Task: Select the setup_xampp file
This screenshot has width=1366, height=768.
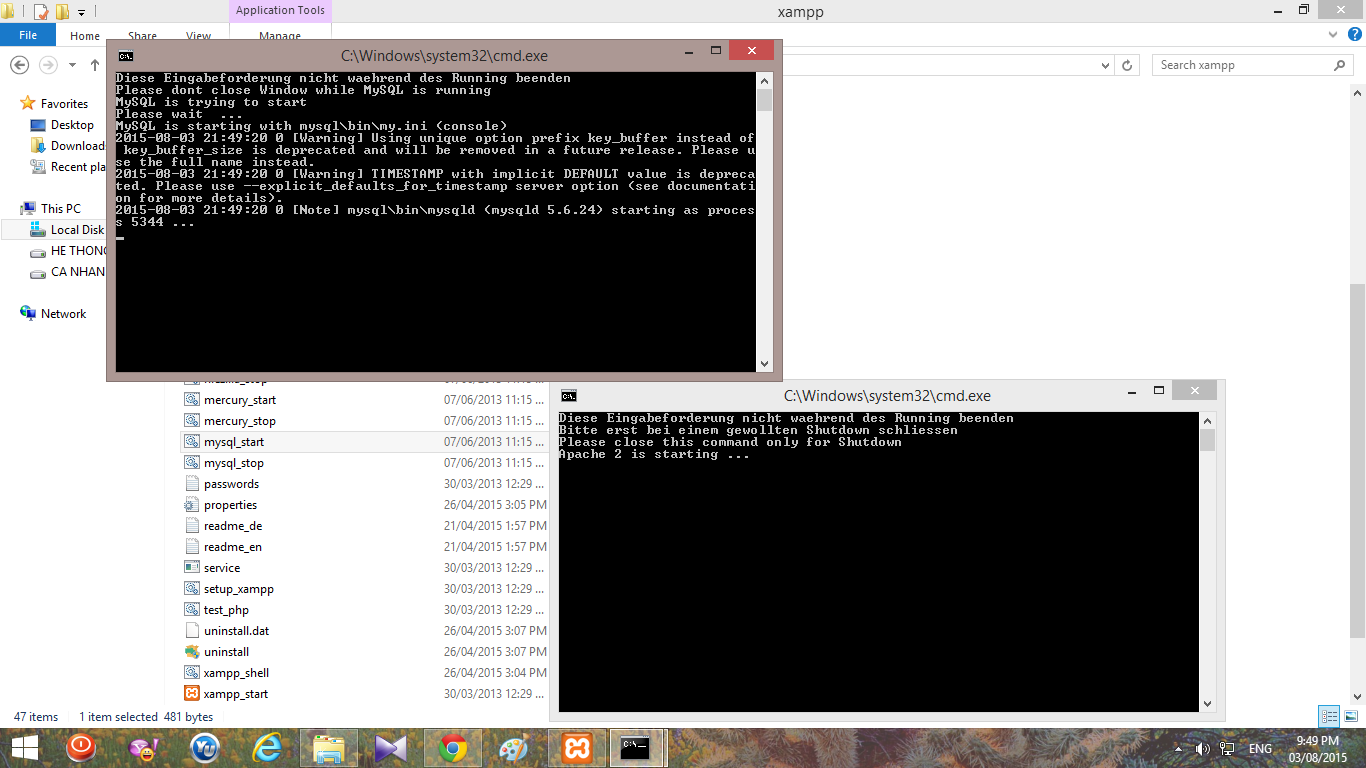Action: (238, 589)
